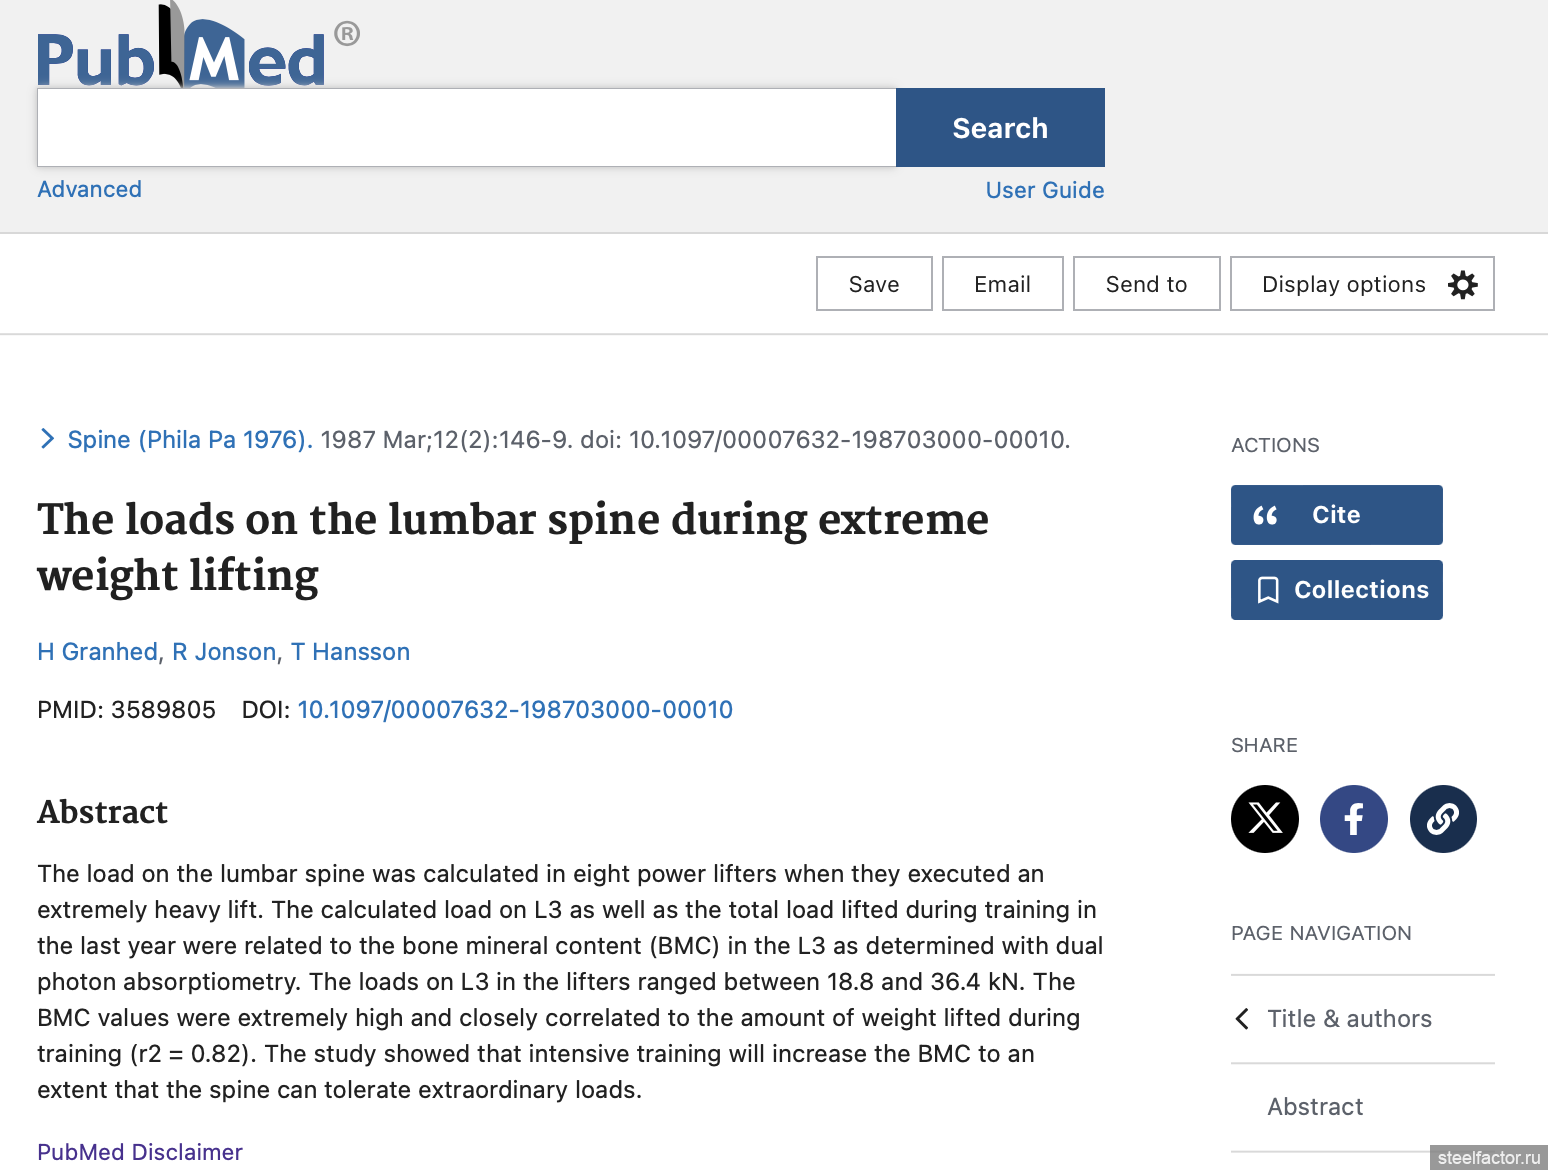Copy permalink with the chain link icon
The height and width of the screenshot is (1170, 1548).
point(1443,819)
